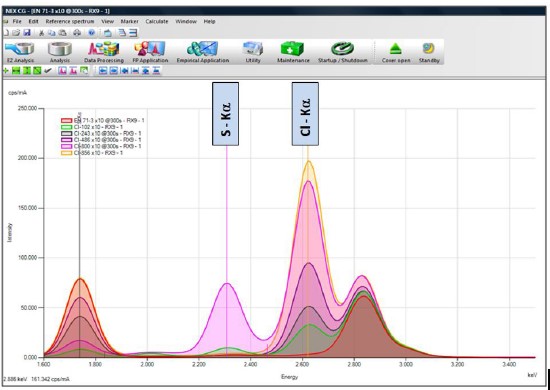The image size is (550, 390).
Task: Click the black checkmark toolbar icon
Action: point(48,70)
